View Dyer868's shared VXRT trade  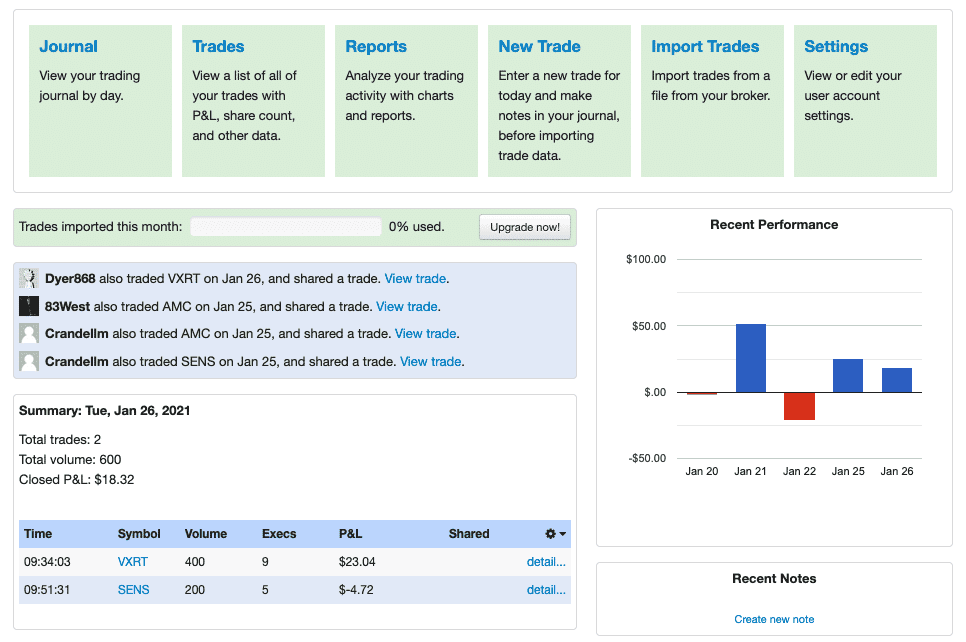[414, 278]
